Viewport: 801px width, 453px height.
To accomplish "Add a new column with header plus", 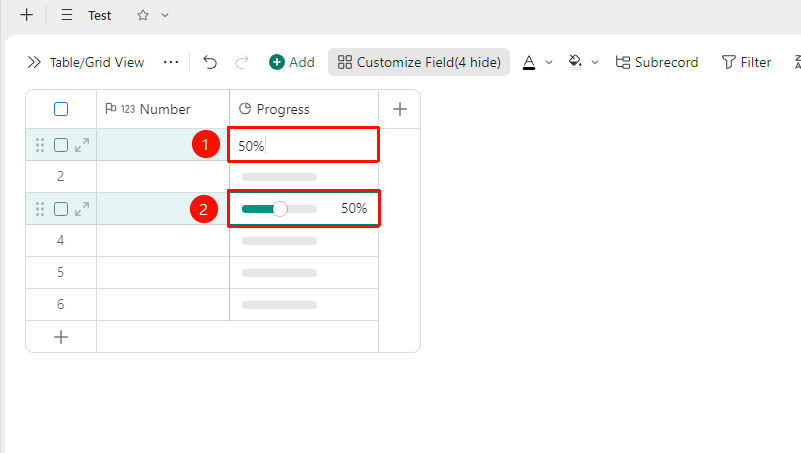I will 399,109.
